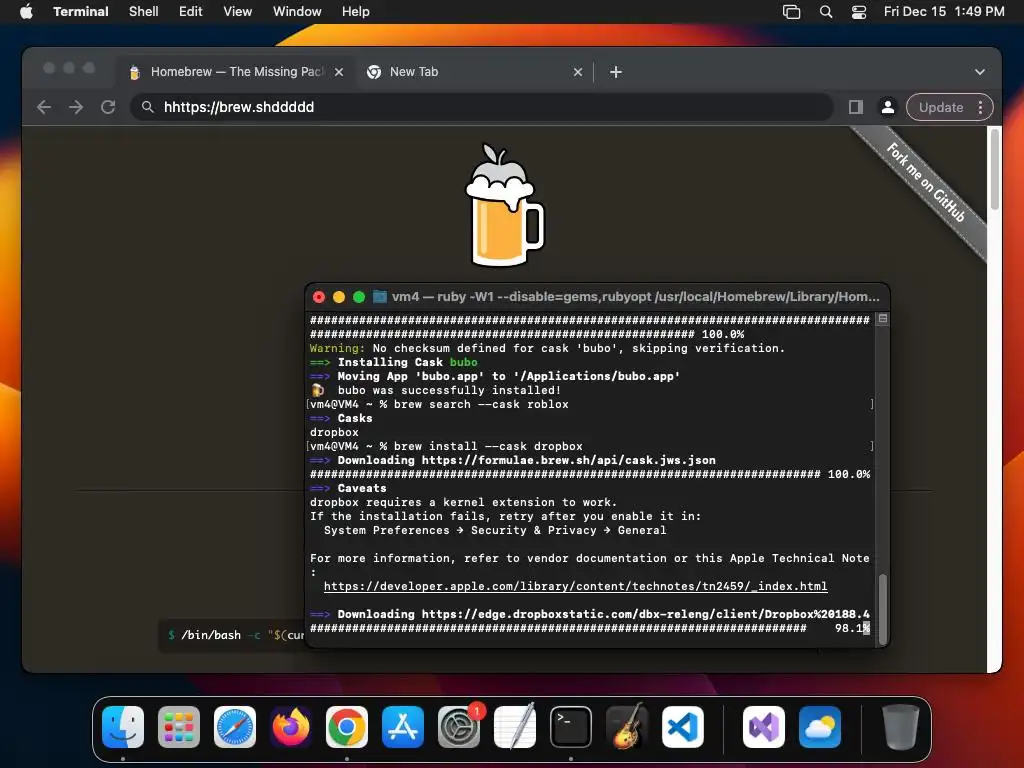Screen dimensions: 1024x768
Task: Close the New Tab tab
Action: click(x=577, y=72)
